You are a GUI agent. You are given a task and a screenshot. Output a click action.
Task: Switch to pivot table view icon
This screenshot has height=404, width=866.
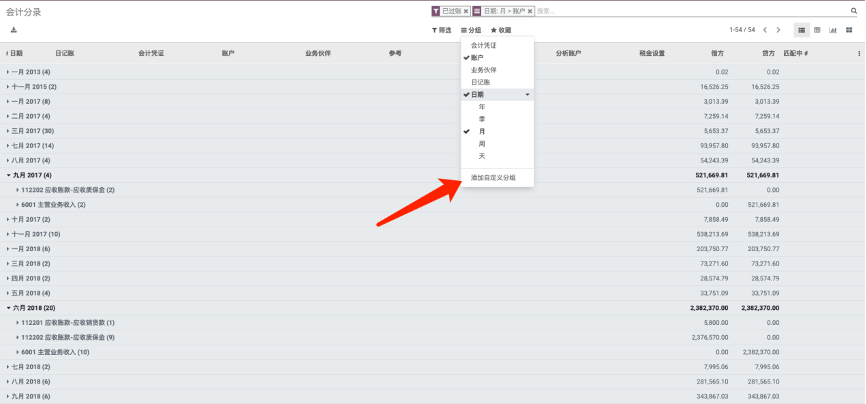[x=817, y=30]
